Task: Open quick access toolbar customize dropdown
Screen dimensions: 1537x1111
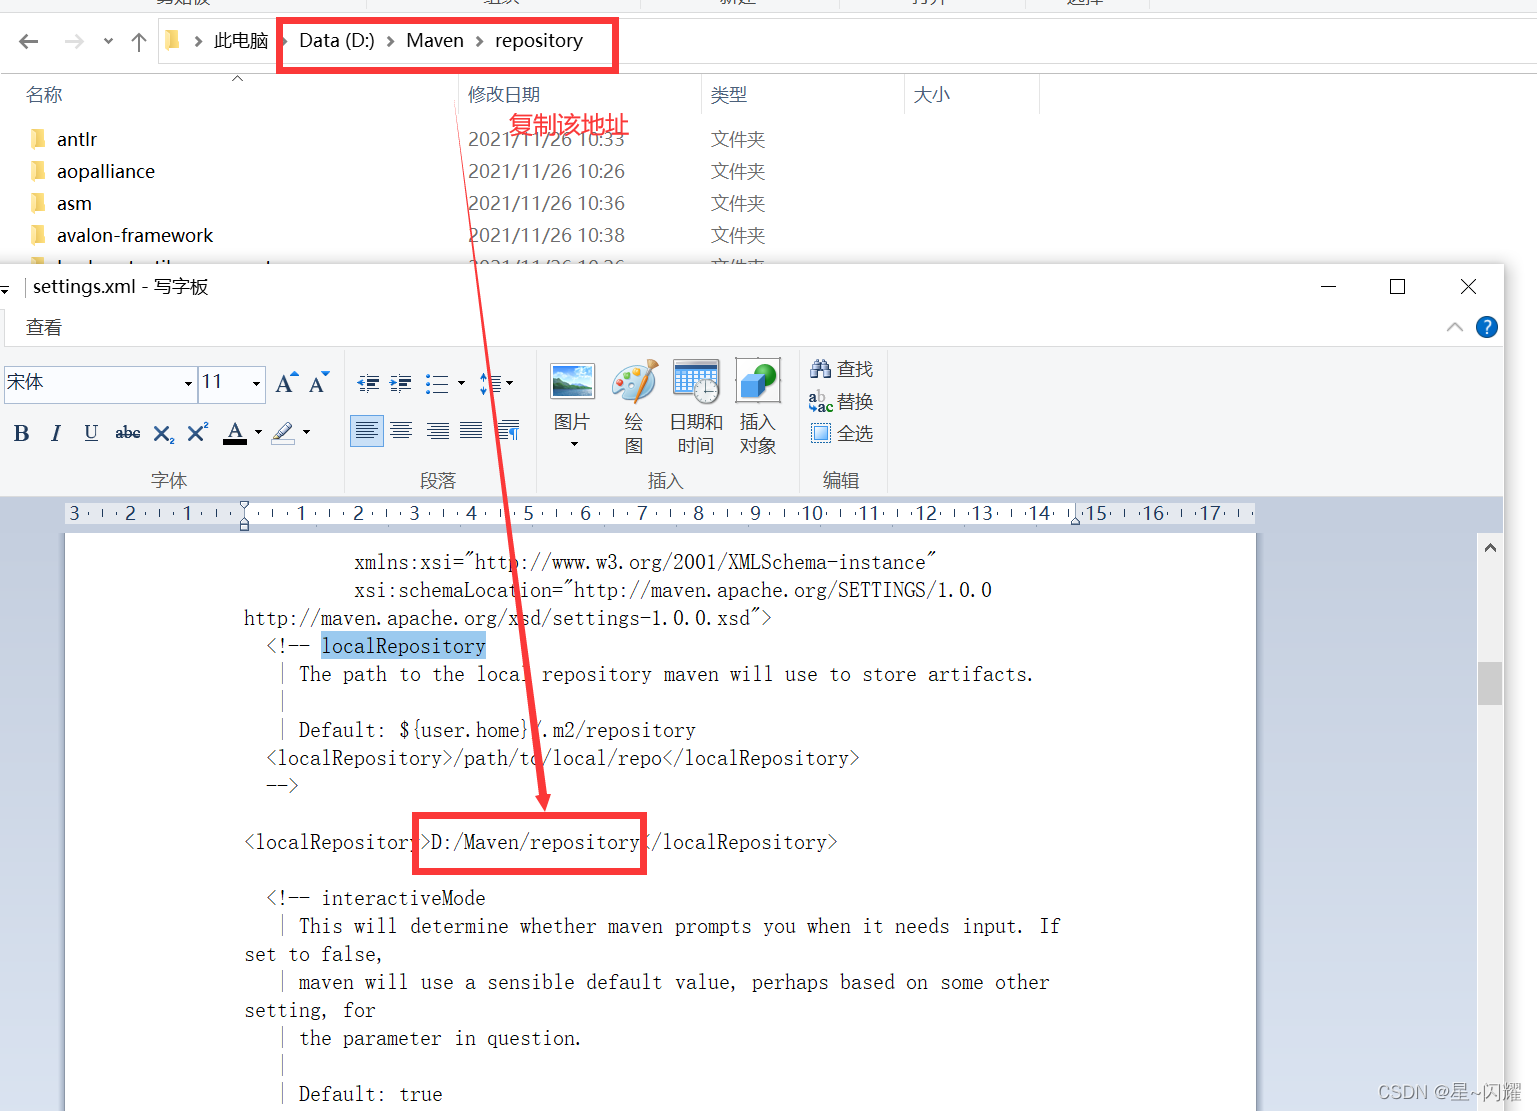Action: (5, 289)
